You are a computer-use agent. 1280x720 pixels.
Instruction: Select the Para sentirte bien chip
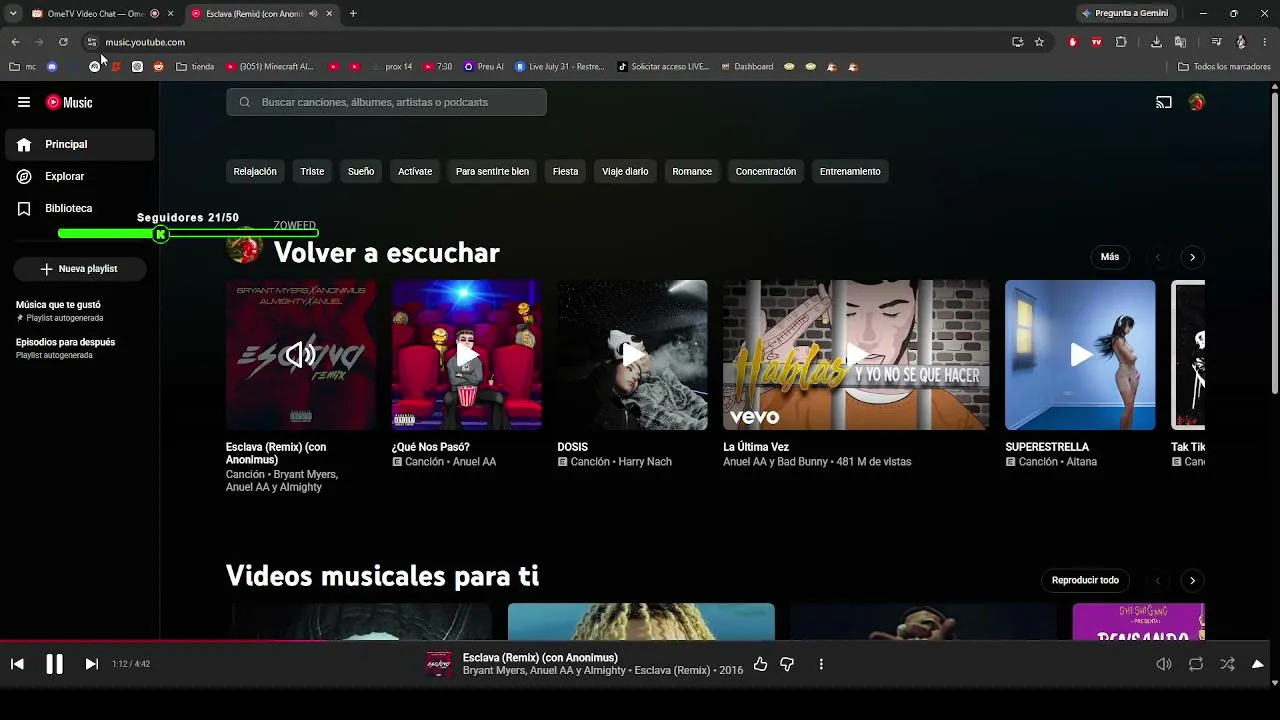point(492,171)
